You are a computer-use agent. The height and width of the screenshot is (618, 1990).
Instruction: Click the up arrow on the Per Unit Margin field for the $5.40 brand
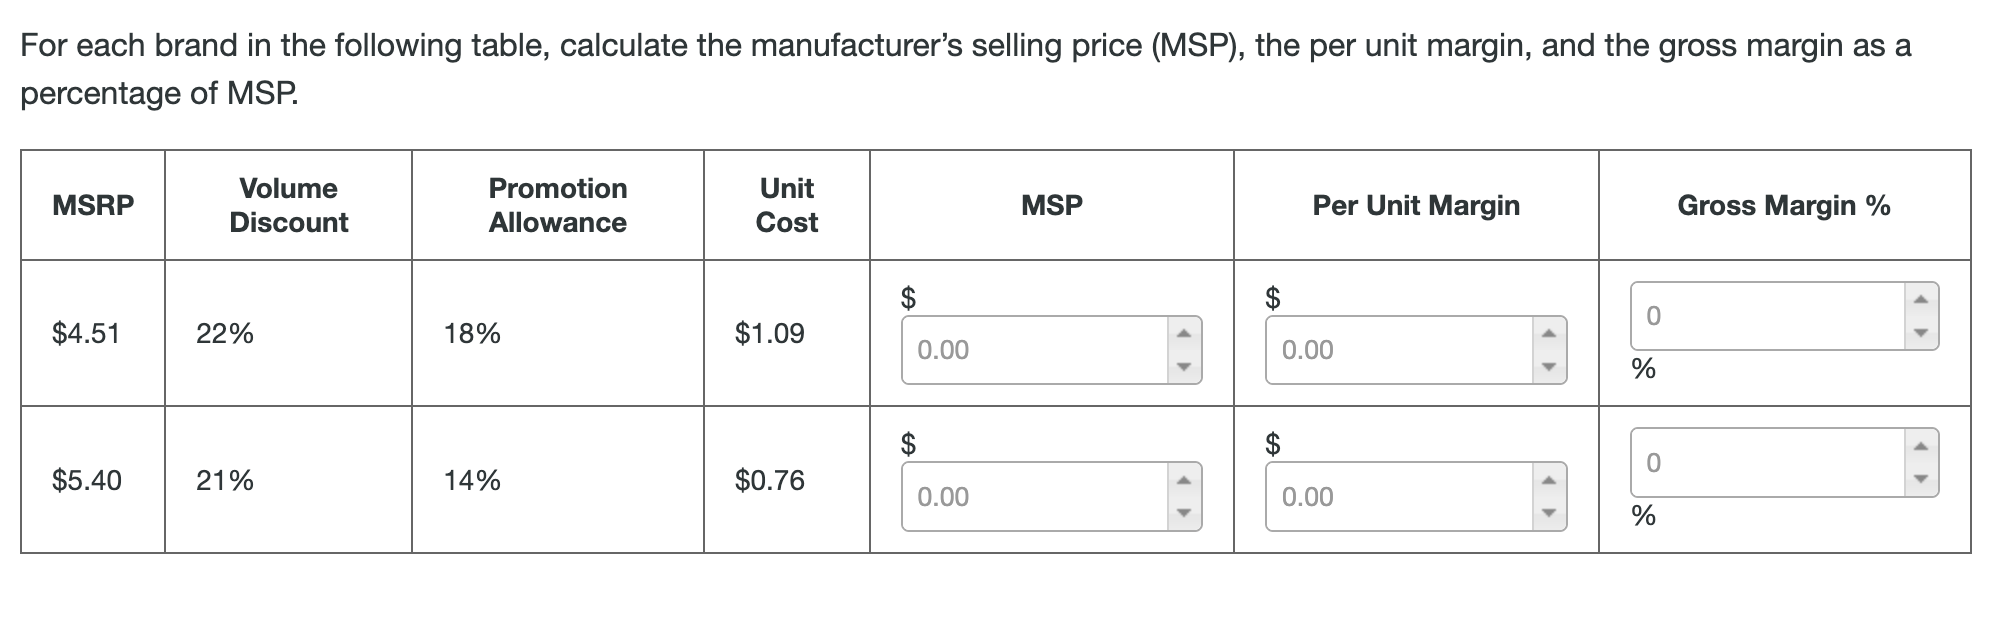click(x=1548, y=478)
